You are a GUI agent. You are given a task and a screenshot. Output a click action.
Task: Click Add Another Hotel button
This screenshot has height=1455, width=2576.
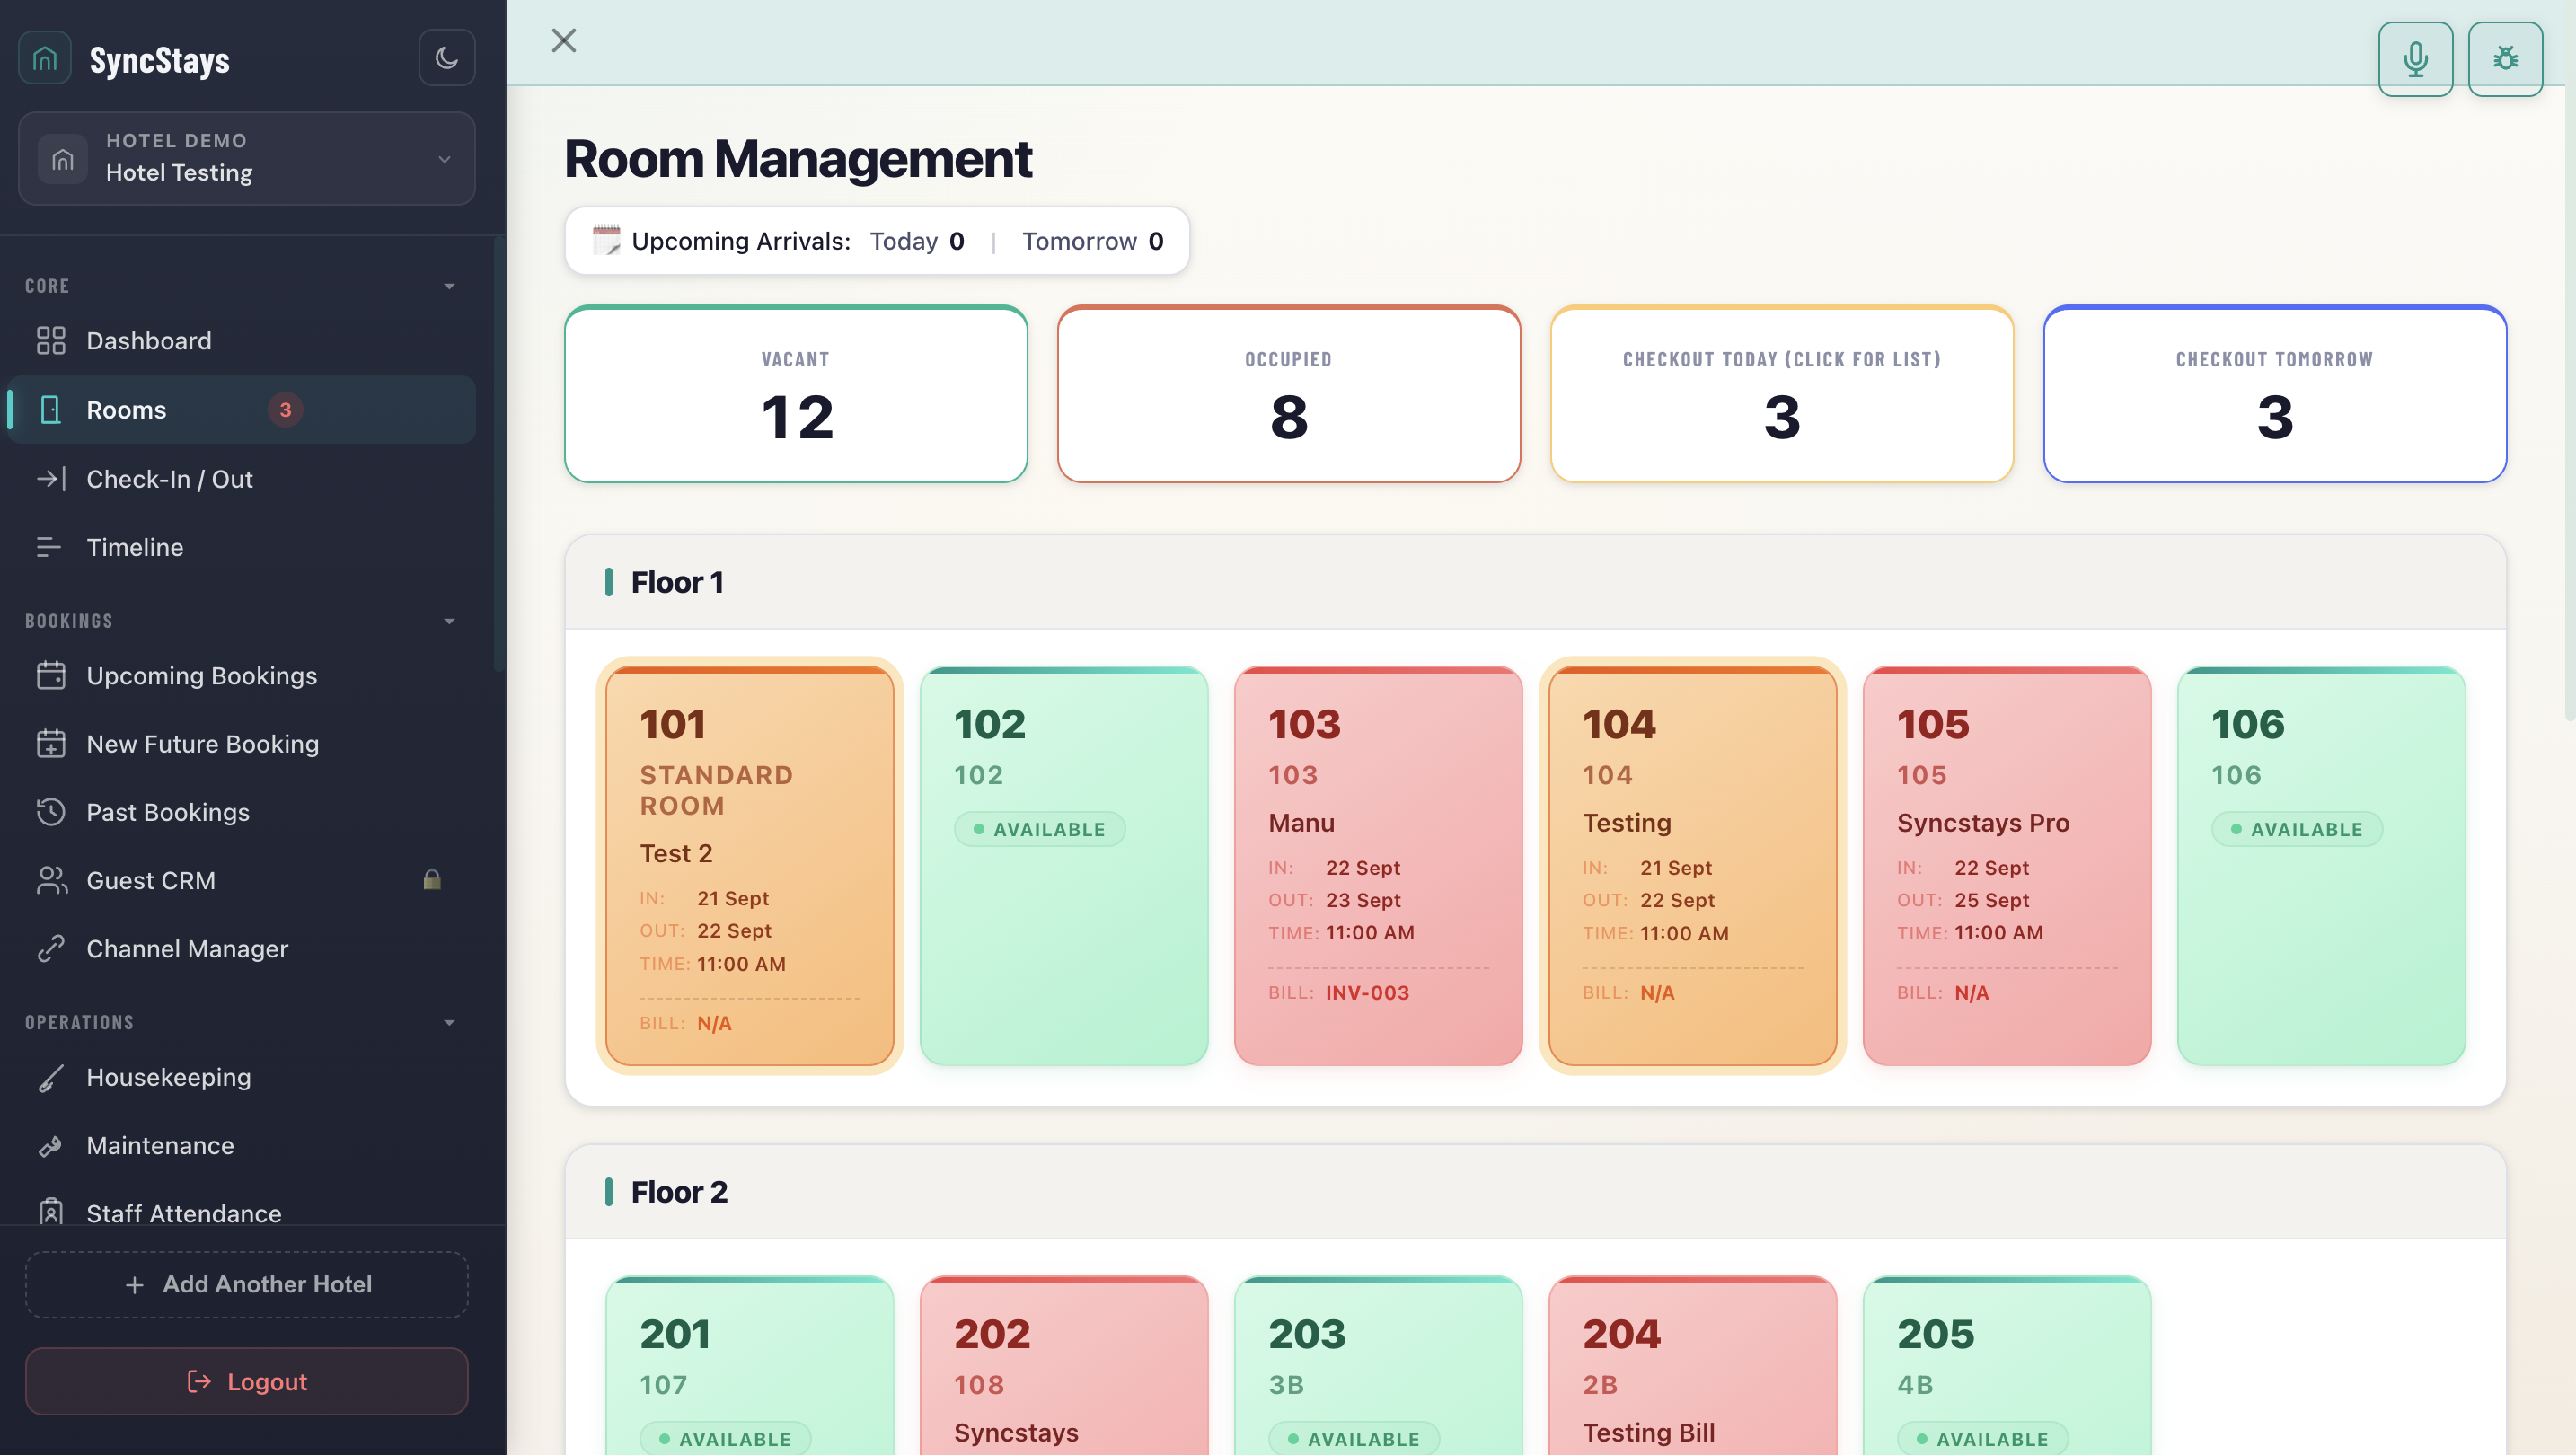pos(246,1284)
